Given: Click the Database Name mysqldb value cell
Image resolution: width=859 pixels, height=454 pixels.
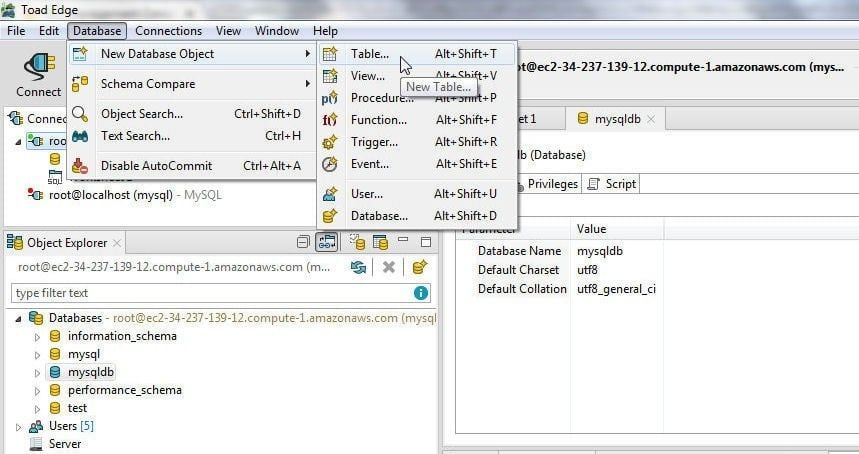Looking at the screenshot, I should point(600,251).
